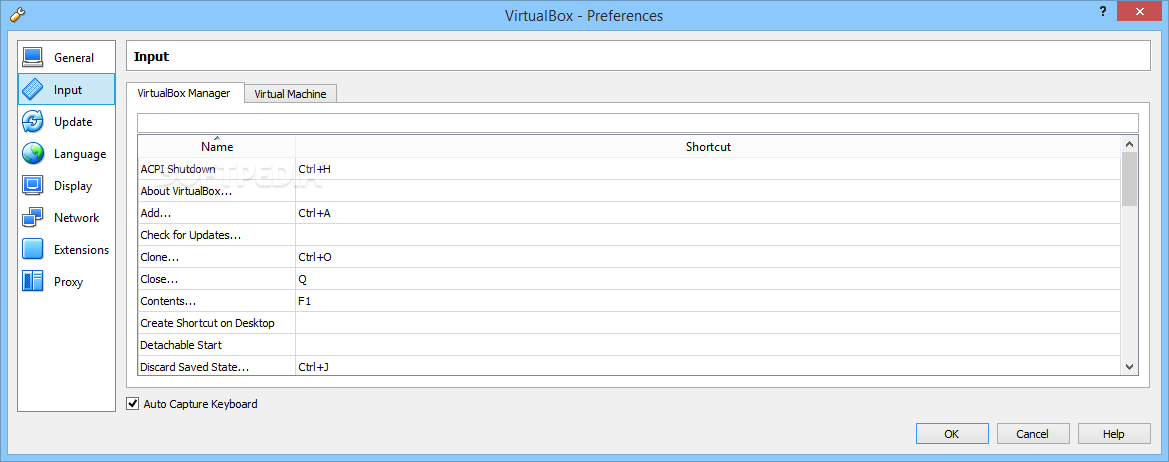The width and height of the screenshot is (1169, 462).
Task: Open the General settings icon
Action: pos(33,58)
